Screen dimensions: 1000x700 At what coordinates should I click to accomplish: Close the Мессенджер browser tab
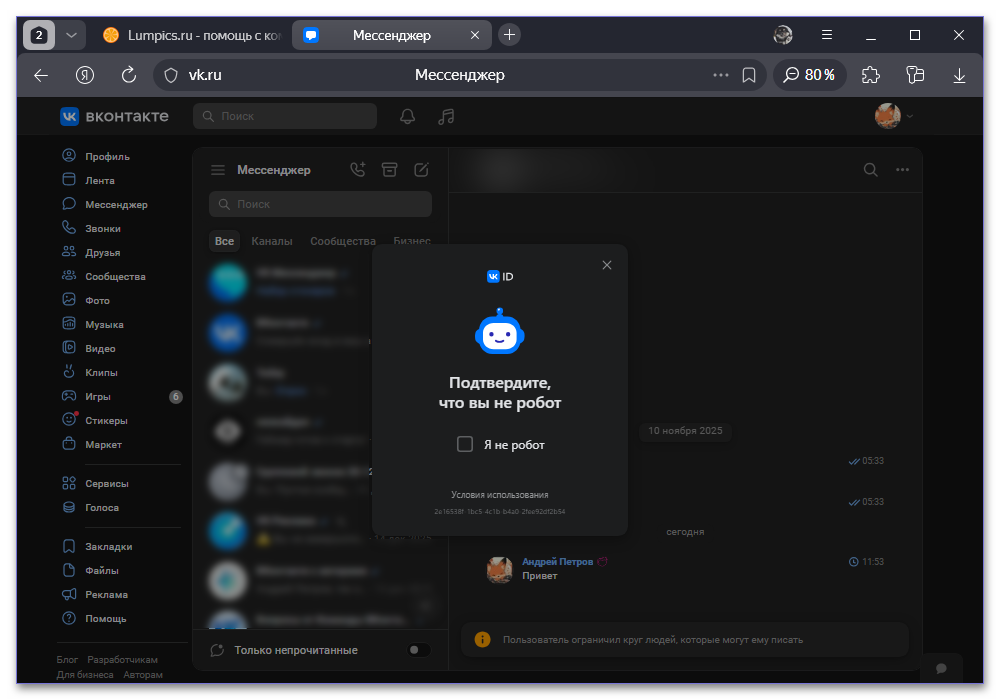(474, 35)
